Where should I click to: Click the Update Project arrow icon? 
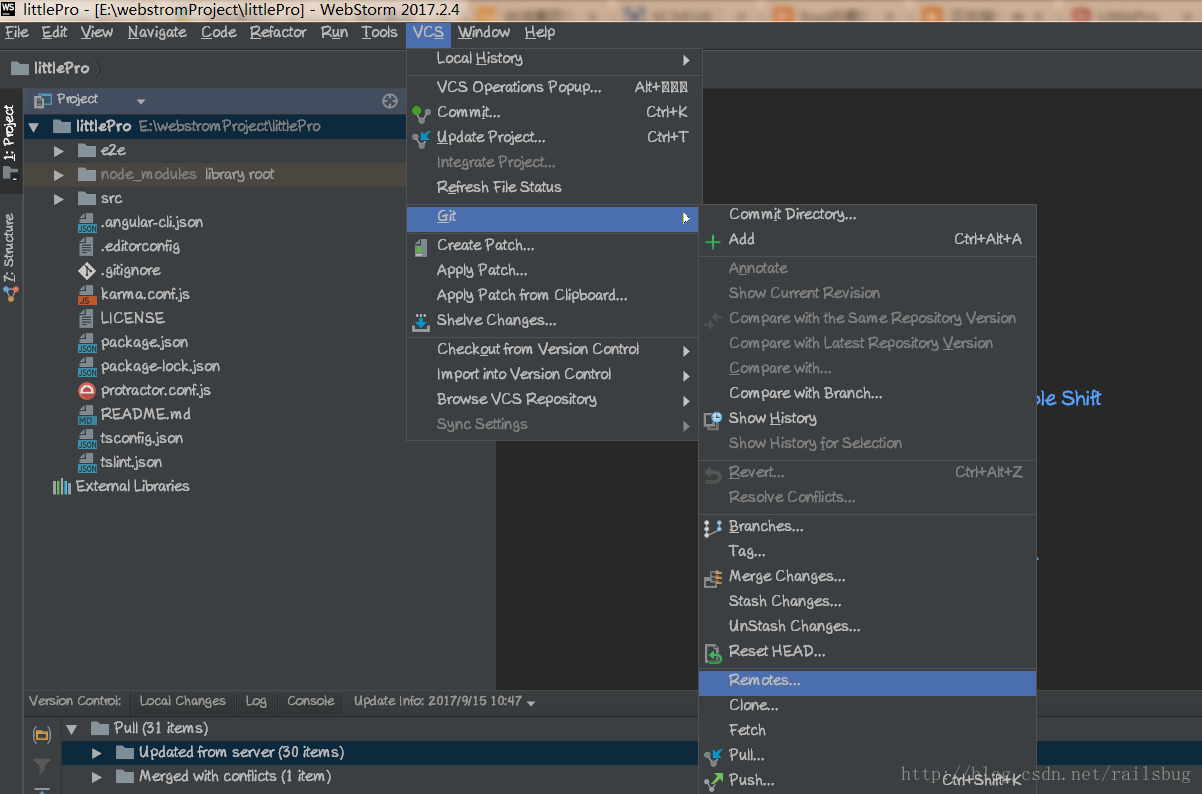(x=420, y=138)
